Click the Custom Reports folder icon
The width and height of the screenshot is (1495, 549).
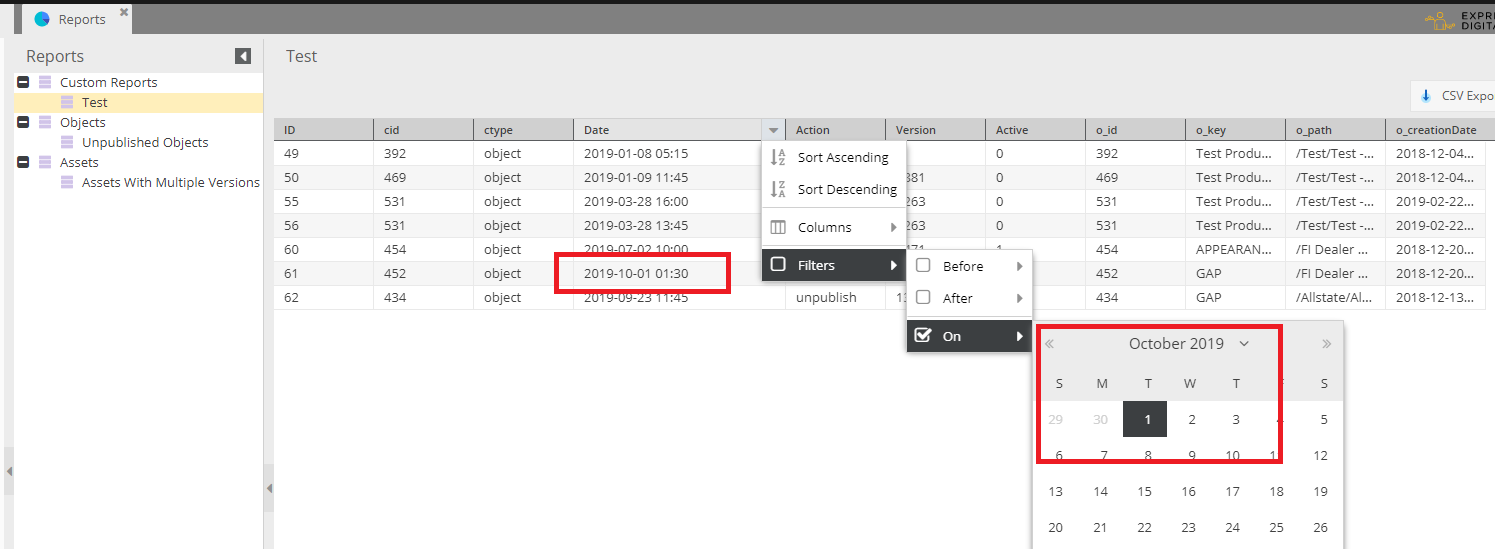point(45,82)
